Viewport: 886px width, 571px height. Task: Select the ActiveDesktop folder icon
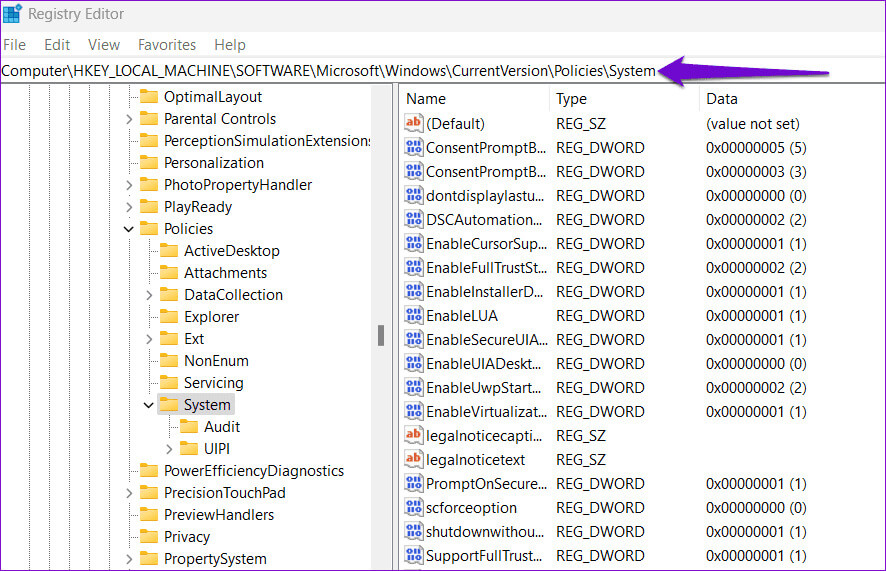(x=169, y=251)
